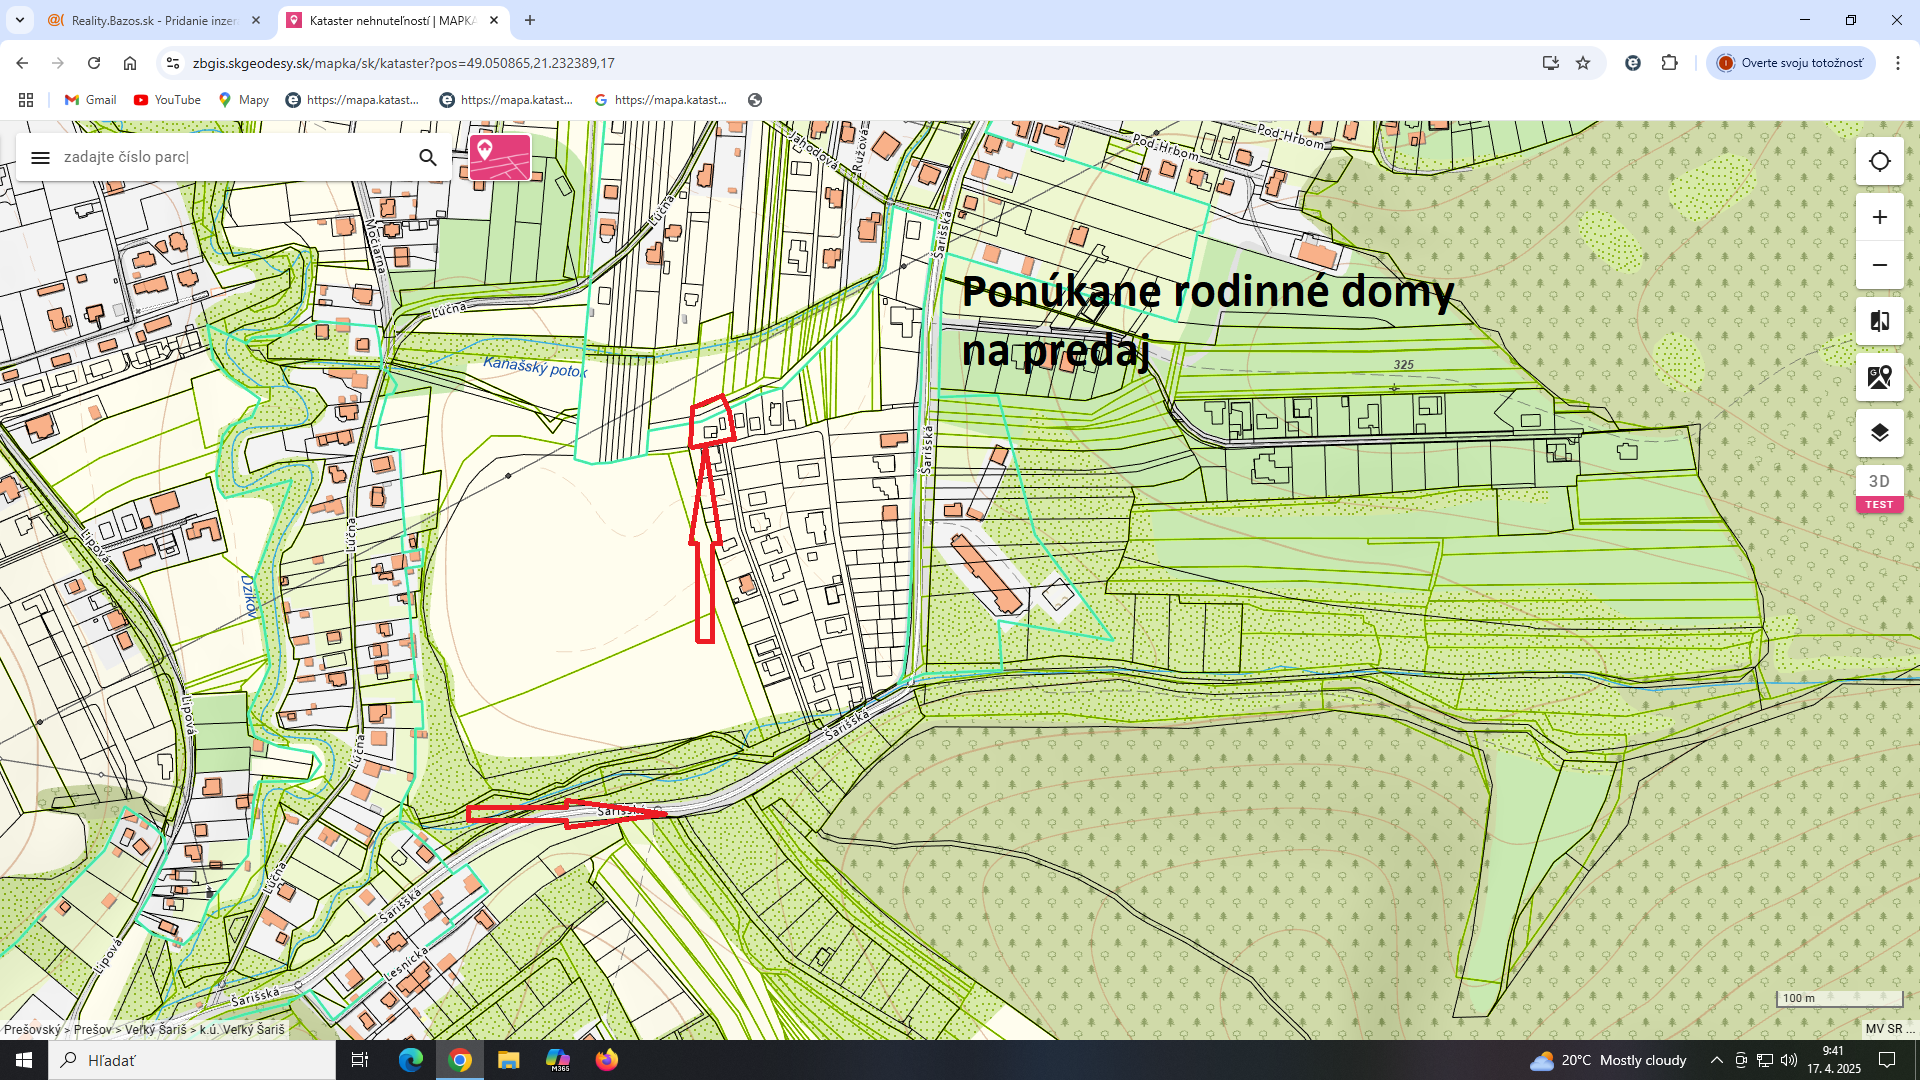
Task: Open the Windows taskbar File Explorer
Action: (x=508, y=1060)
